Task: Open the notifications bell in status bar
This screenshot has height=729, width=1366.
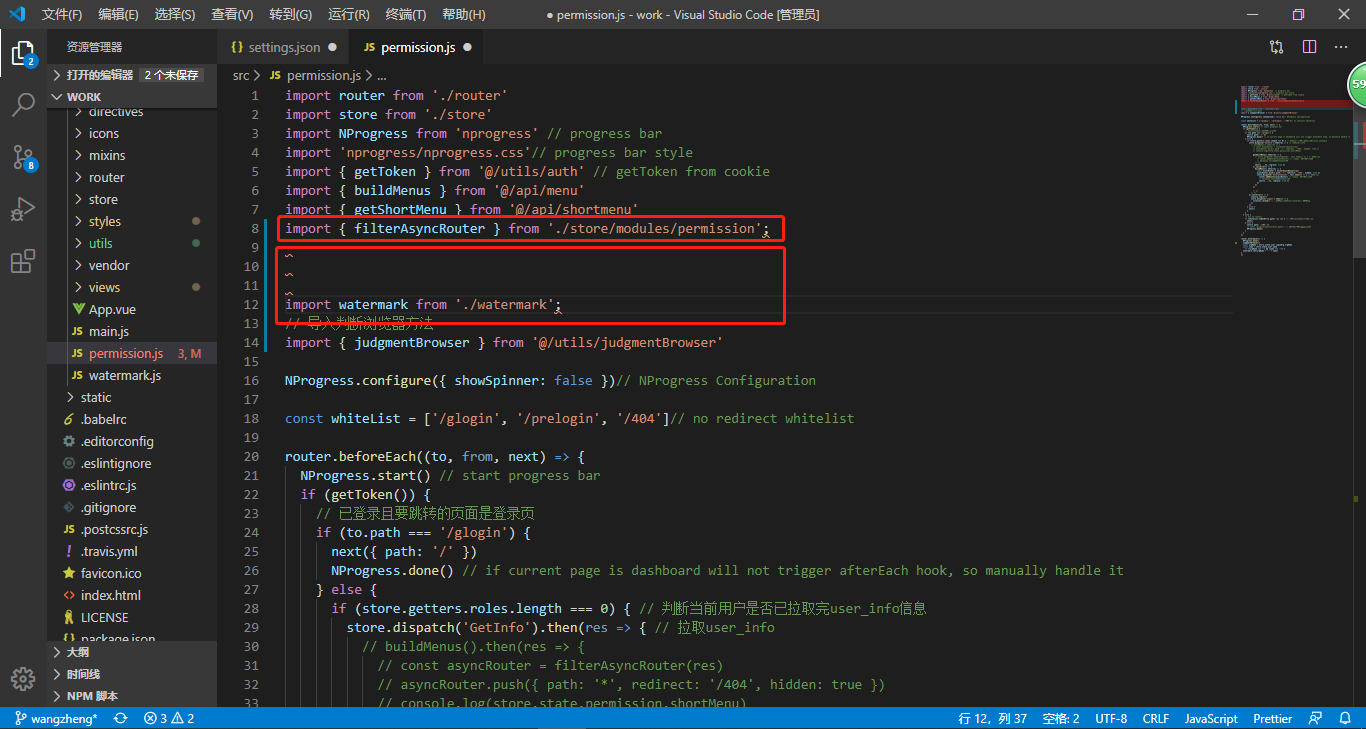Action: tap(1346, 718)
